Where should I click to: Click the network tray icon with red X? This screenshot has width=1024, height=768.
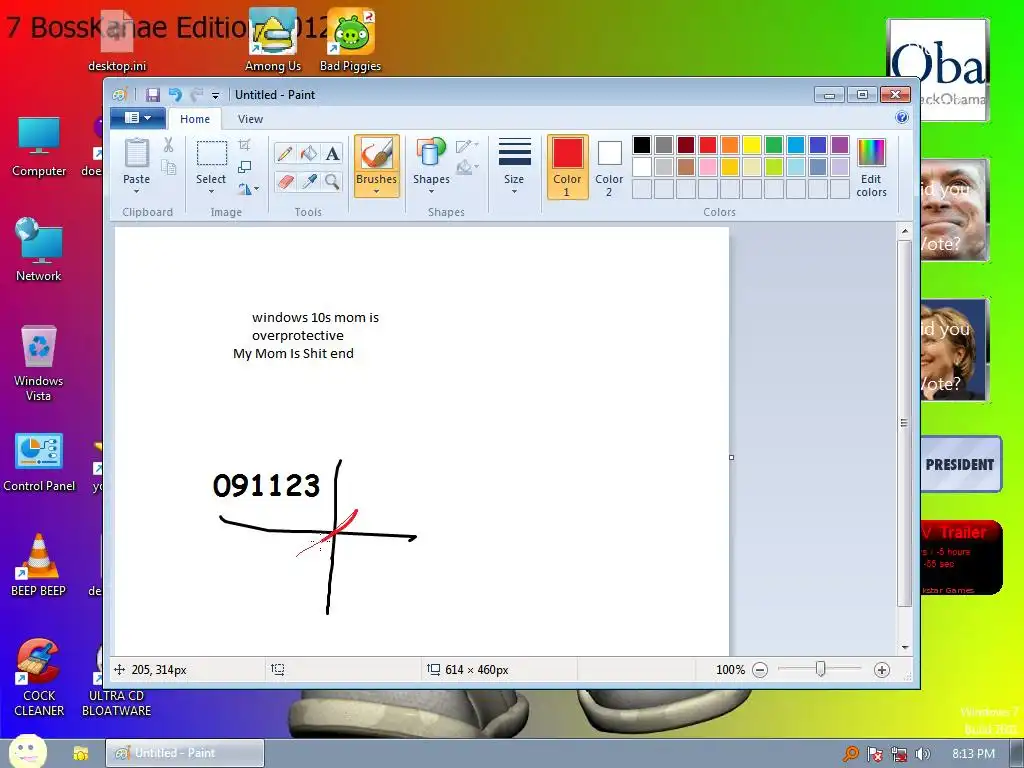point(899,754)
